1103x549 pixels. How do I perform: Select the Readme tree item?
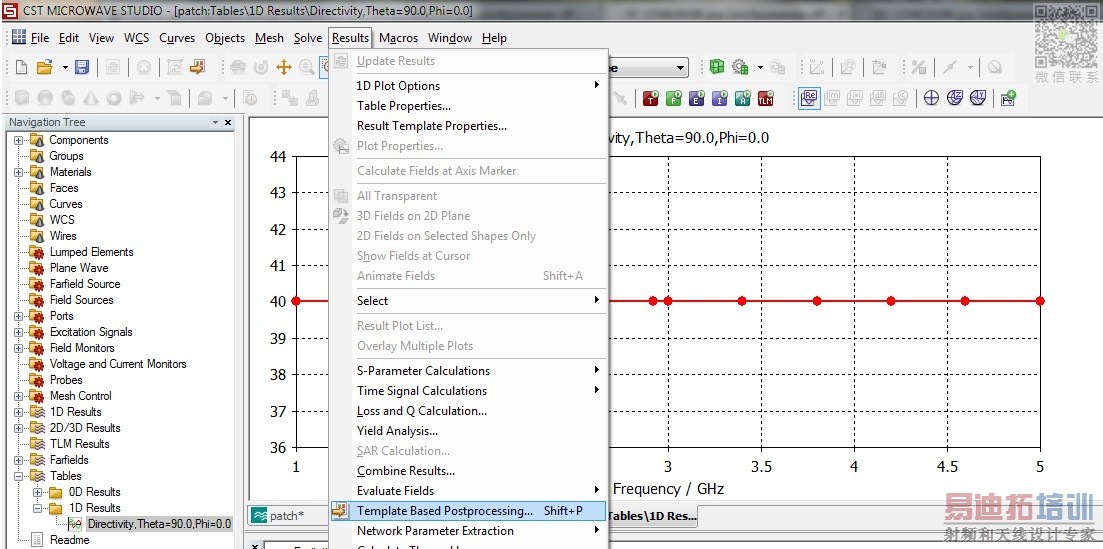coord(69,540)
